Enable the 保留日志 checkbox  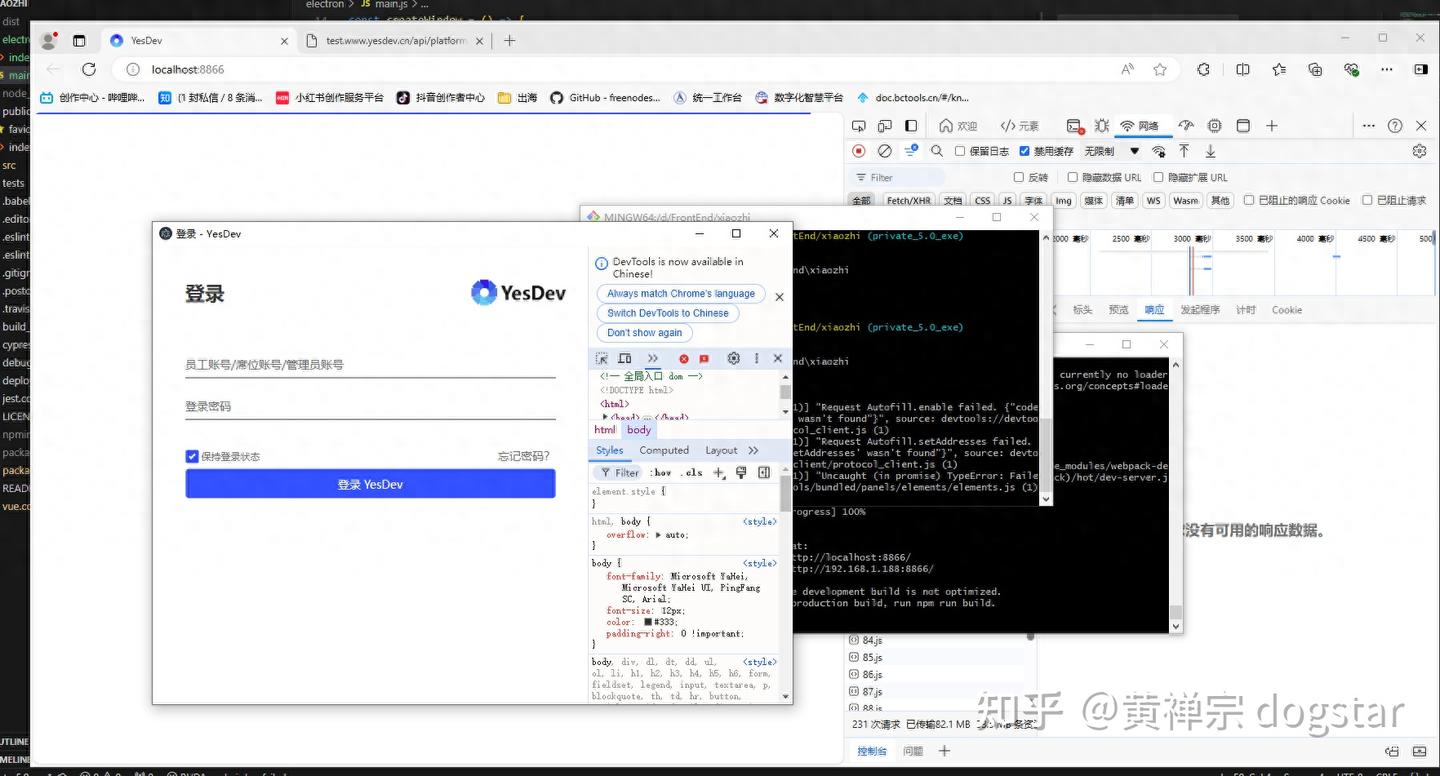tap(960, 151)
